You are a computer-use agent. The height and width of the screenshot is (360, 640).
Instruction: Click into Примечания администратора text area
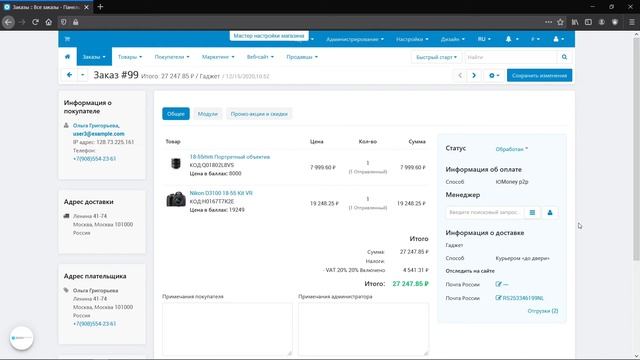click(x=363, y=329)
